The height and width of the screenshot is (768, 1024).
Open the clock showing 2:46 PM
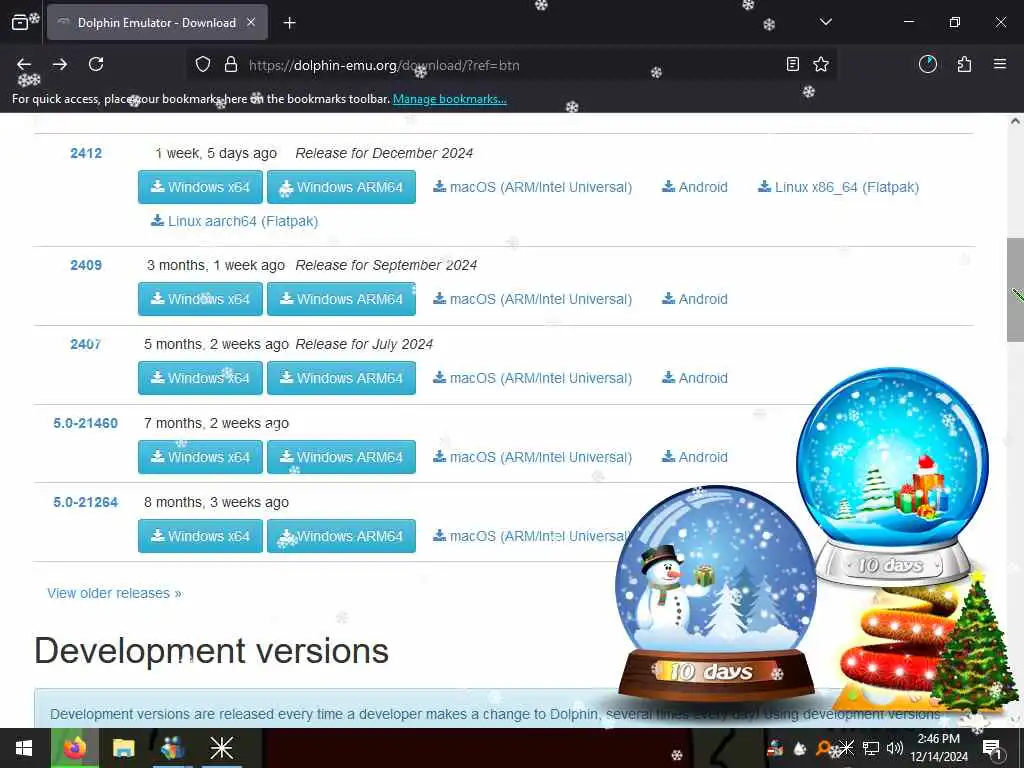pyautogui.click(x=938, y=748)
